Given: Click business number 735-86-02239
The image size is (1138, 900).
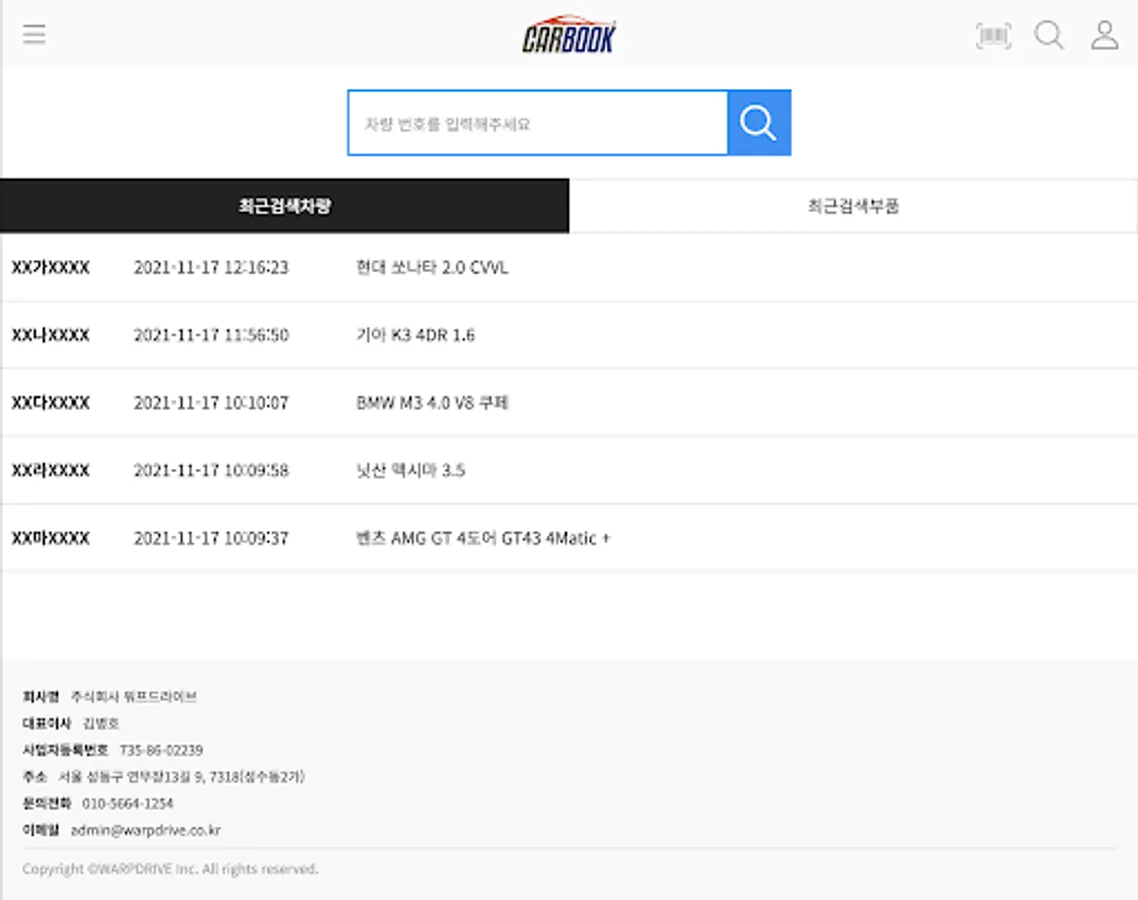Looking at the screenshot, I should click(x=161, y=750).
